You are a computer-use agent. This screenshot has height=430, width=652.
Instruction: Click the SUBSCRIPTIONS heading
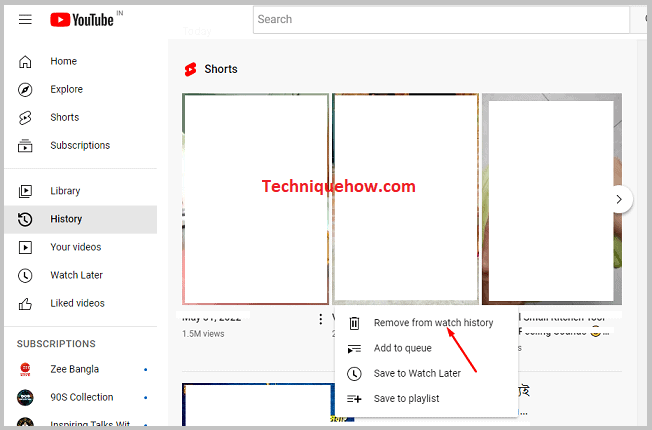(x=56, y=344)
